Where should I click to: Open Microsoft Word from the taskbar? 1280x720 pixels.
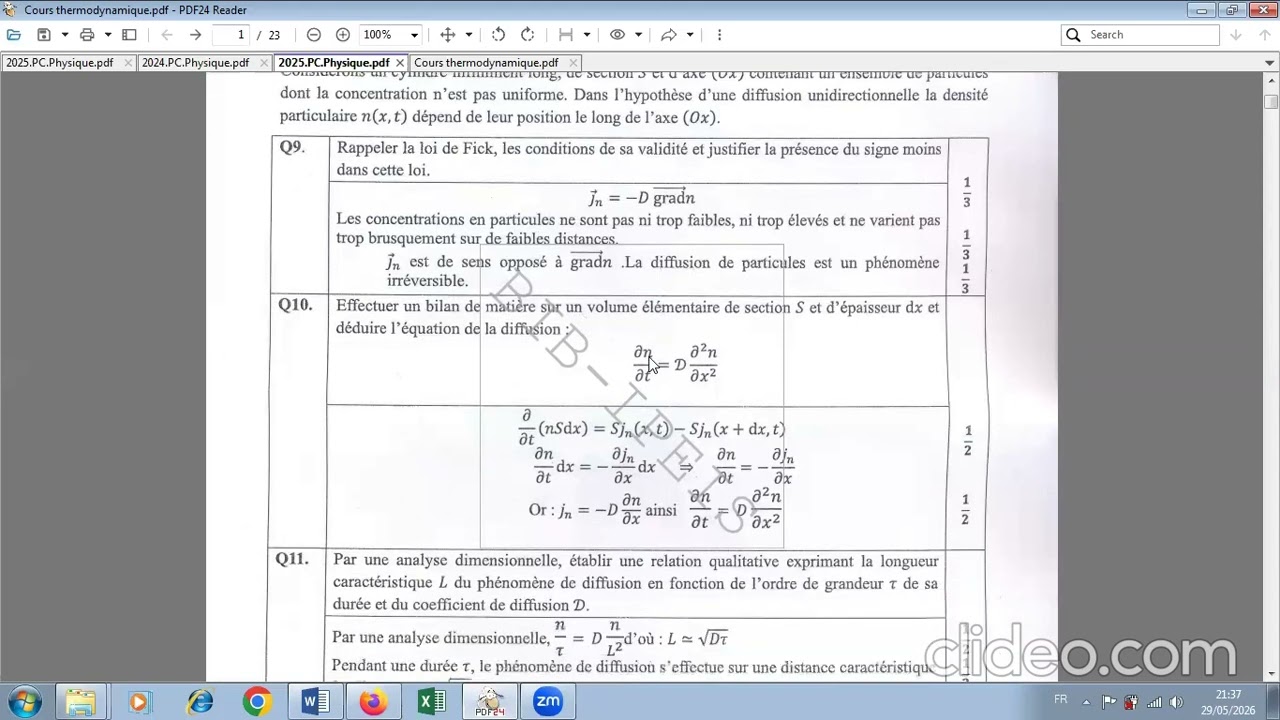pyautogui.click(x=315, y=702)
